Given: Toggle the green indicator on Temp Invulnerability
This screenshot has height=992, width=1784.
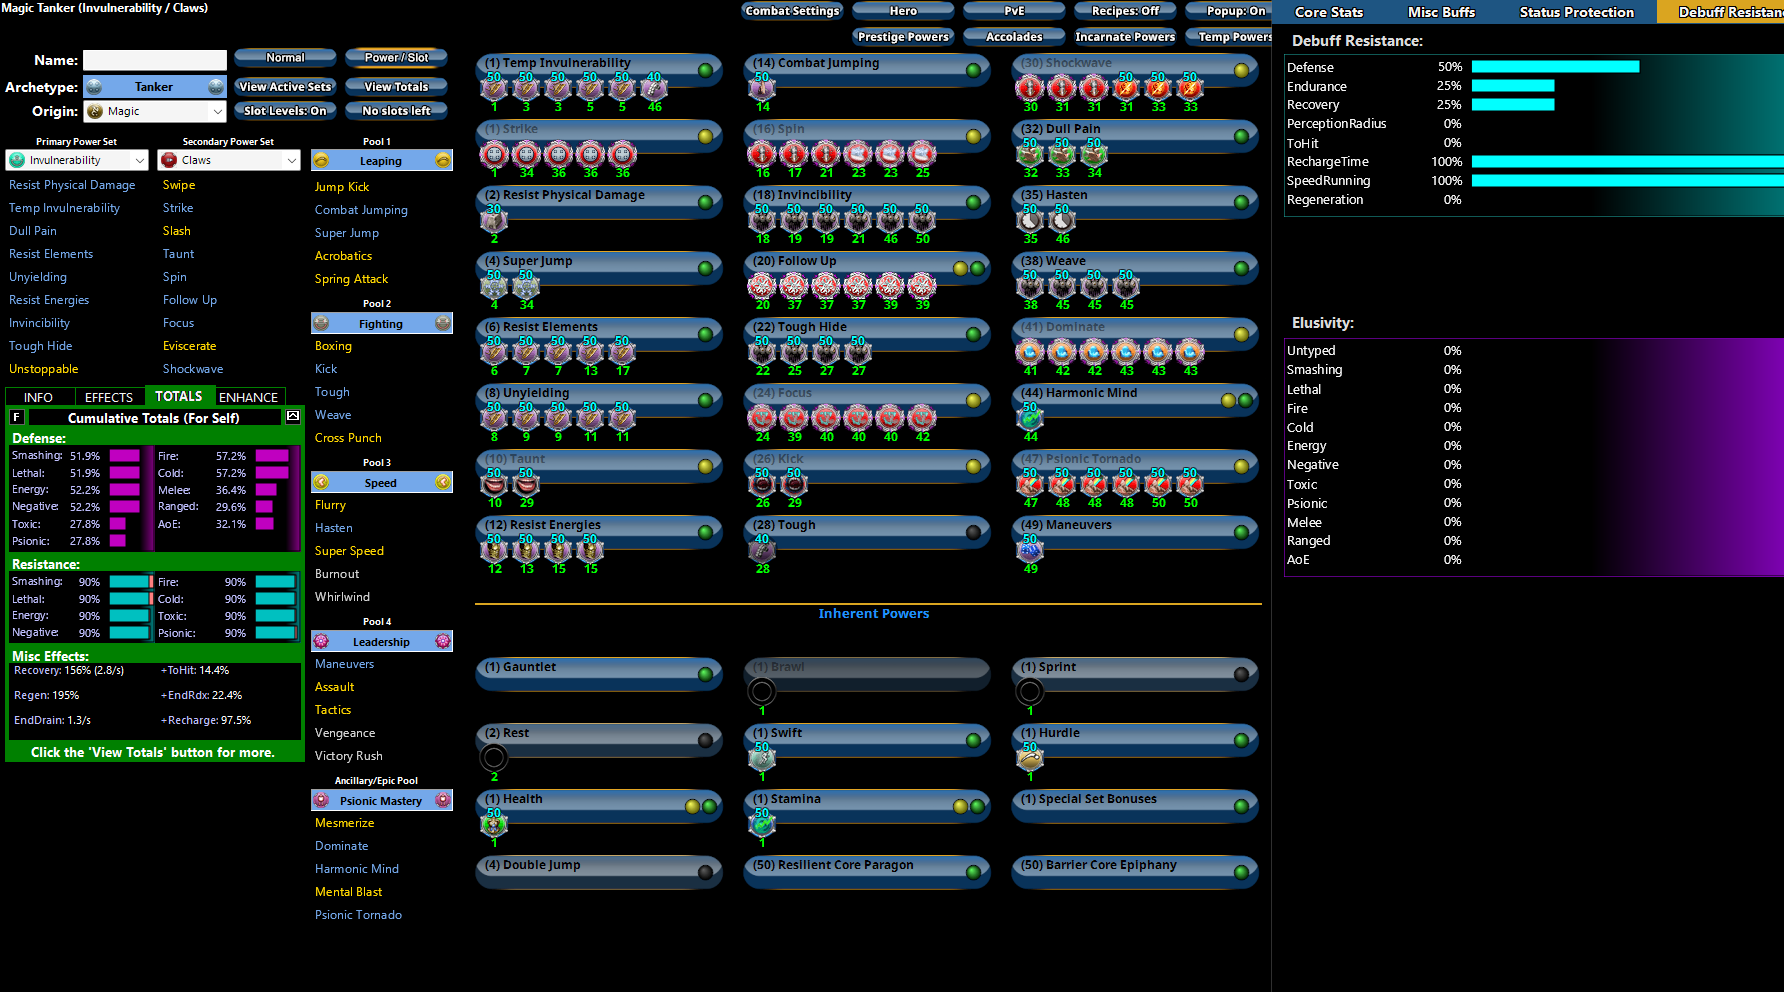Looking at the screenshot, I should [705, 70].
